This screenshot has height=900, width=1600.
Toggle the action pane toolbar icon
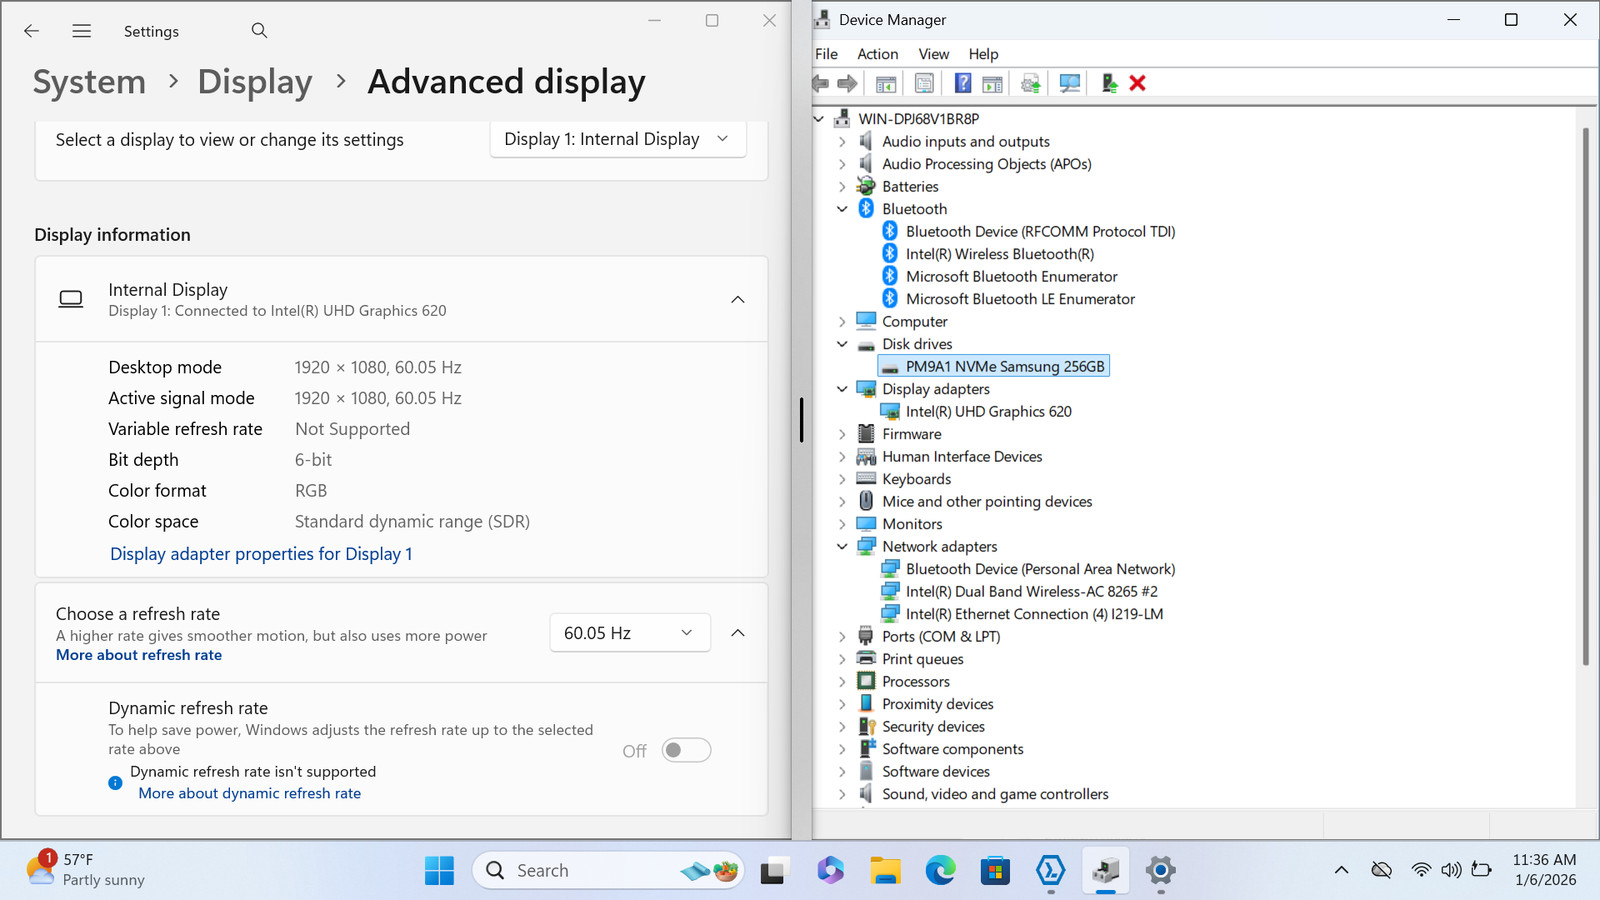tap(992, 83)
